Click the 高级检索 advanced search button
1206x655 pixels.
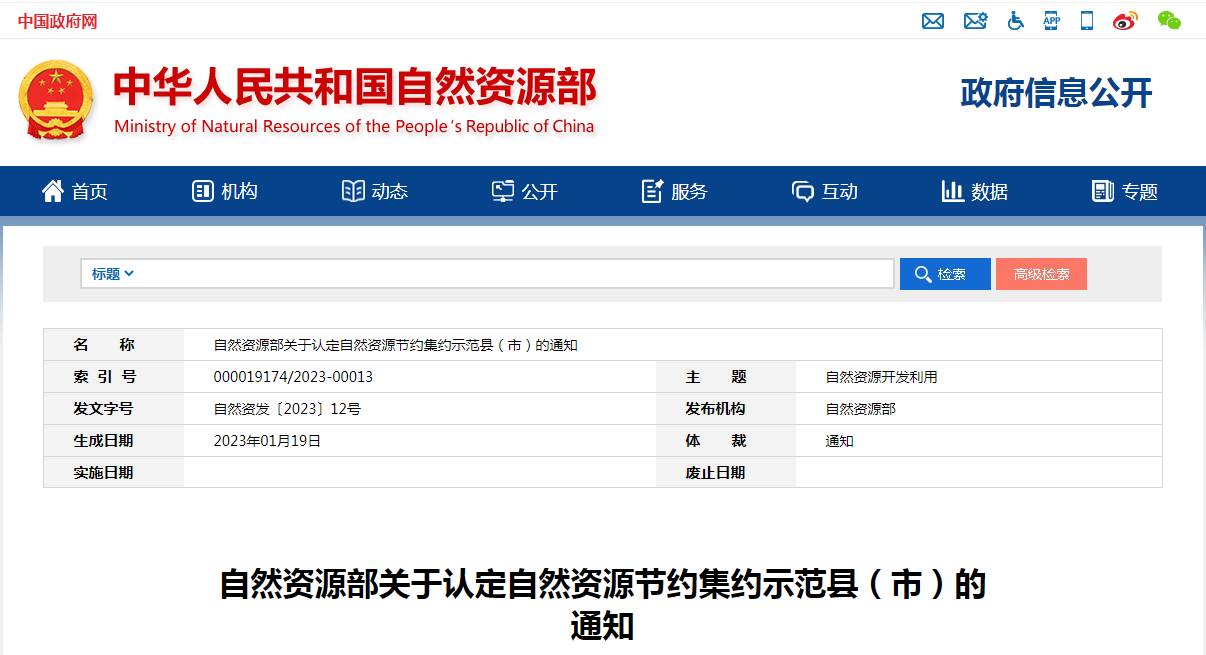tap(1041, 273)
